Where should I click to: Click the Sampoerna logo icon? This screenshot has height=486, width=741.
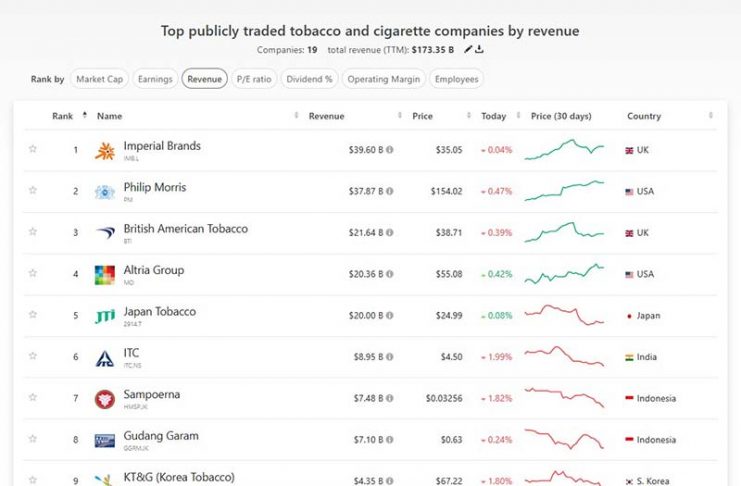[x=105, y=399]
